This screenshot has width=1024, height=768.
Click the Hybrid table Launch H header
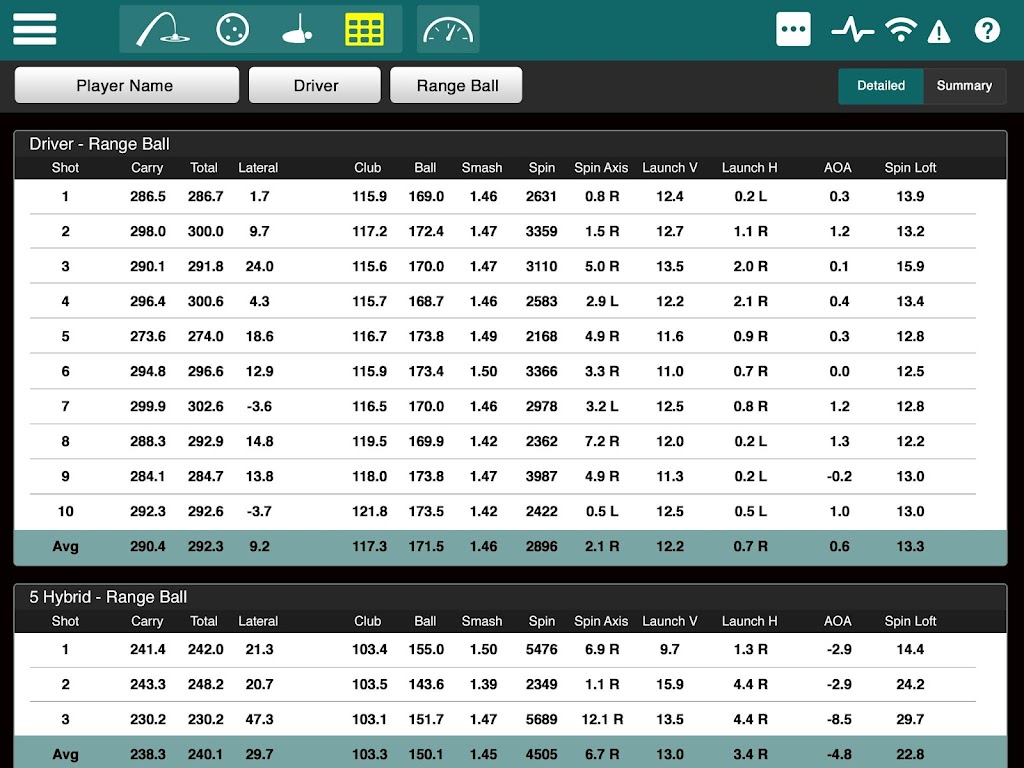tap(750, 621)
